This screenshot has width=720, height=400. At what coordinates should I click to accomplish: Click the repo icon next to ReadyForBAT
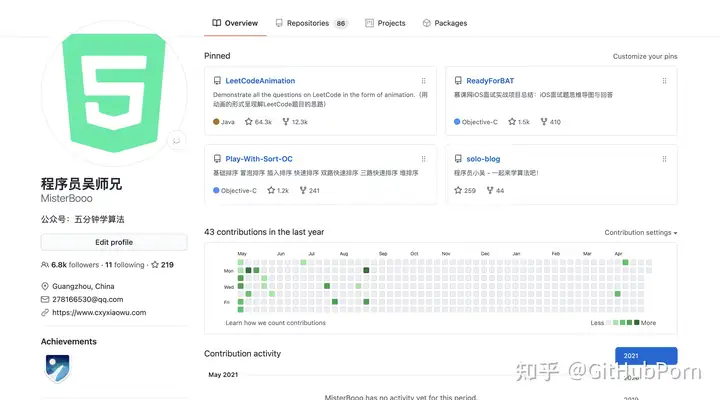click(x=458, y=81)
